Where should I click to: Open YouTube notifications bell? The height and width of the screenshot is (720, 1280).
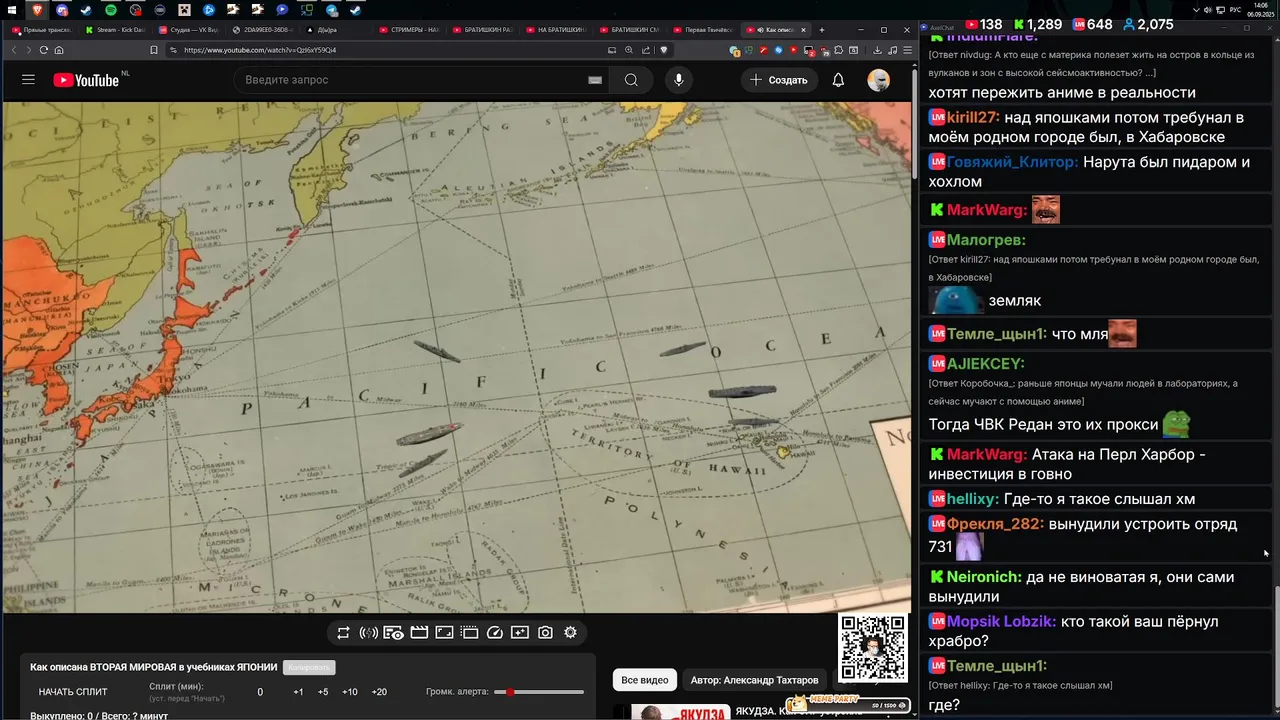pos(838,80)
